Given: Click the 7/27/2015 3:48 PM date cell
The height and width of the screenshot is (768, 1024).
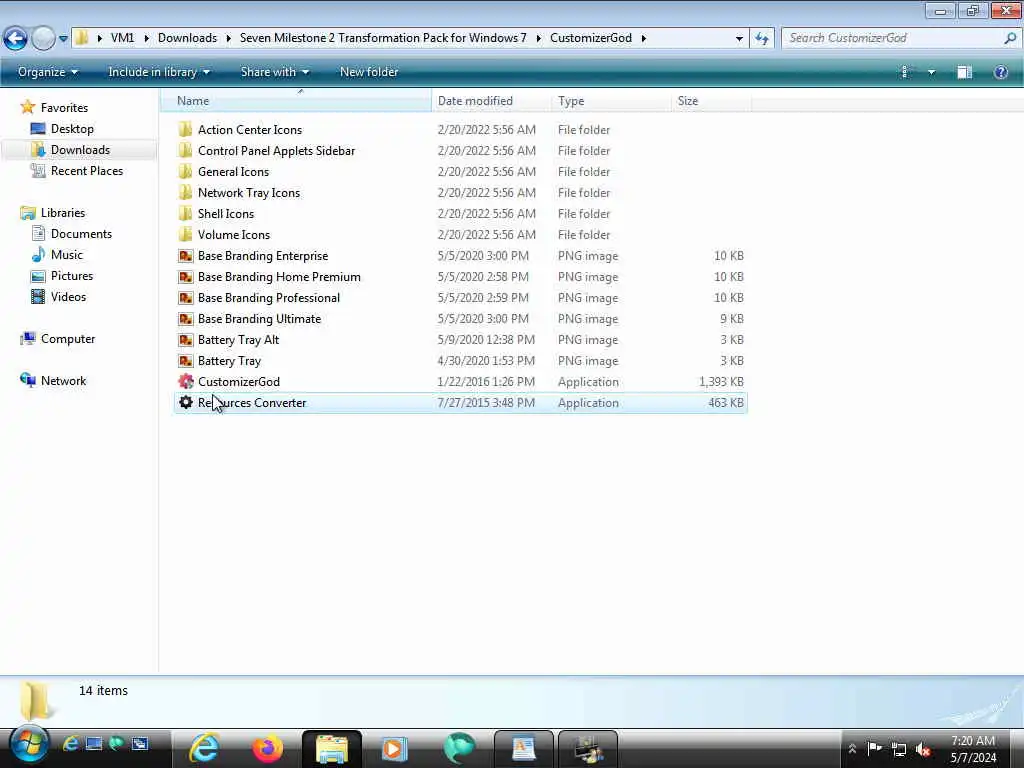Looking at the screenshot, I should click(486, 402).
